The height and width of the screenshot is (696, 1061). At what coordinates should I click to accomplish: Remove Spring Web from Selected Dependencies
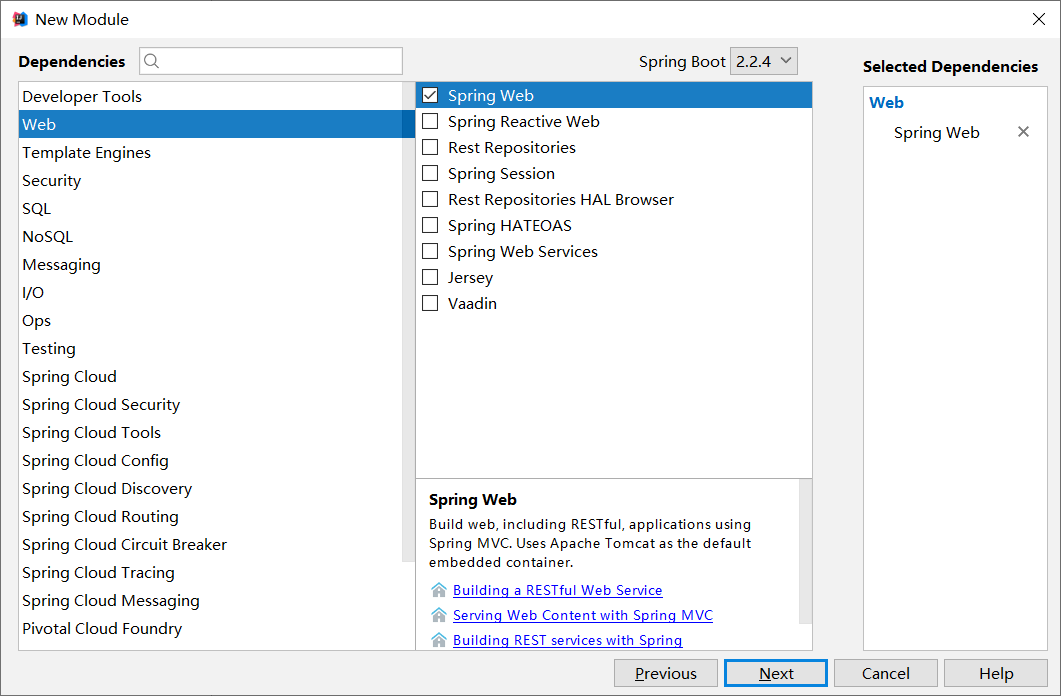point(1023,132)
